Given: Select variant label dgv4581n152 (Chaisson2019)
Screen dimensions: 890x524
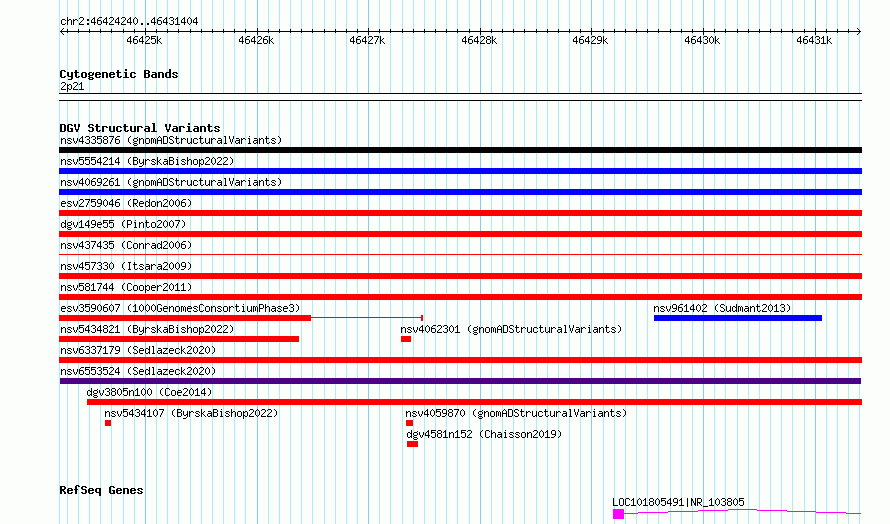Looking at the screenshot, I should coord(484,434).
